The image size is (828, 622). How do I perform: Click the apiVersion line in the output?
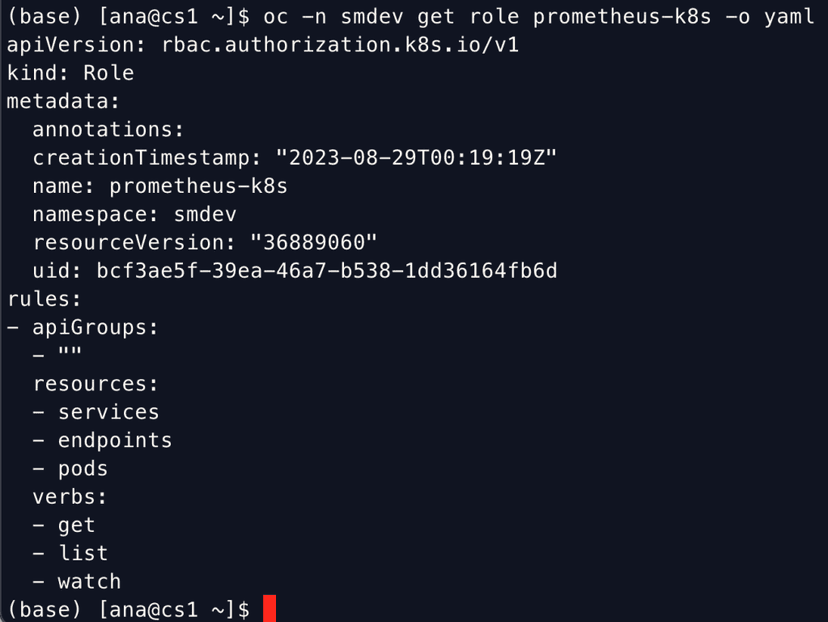(263, 45)
